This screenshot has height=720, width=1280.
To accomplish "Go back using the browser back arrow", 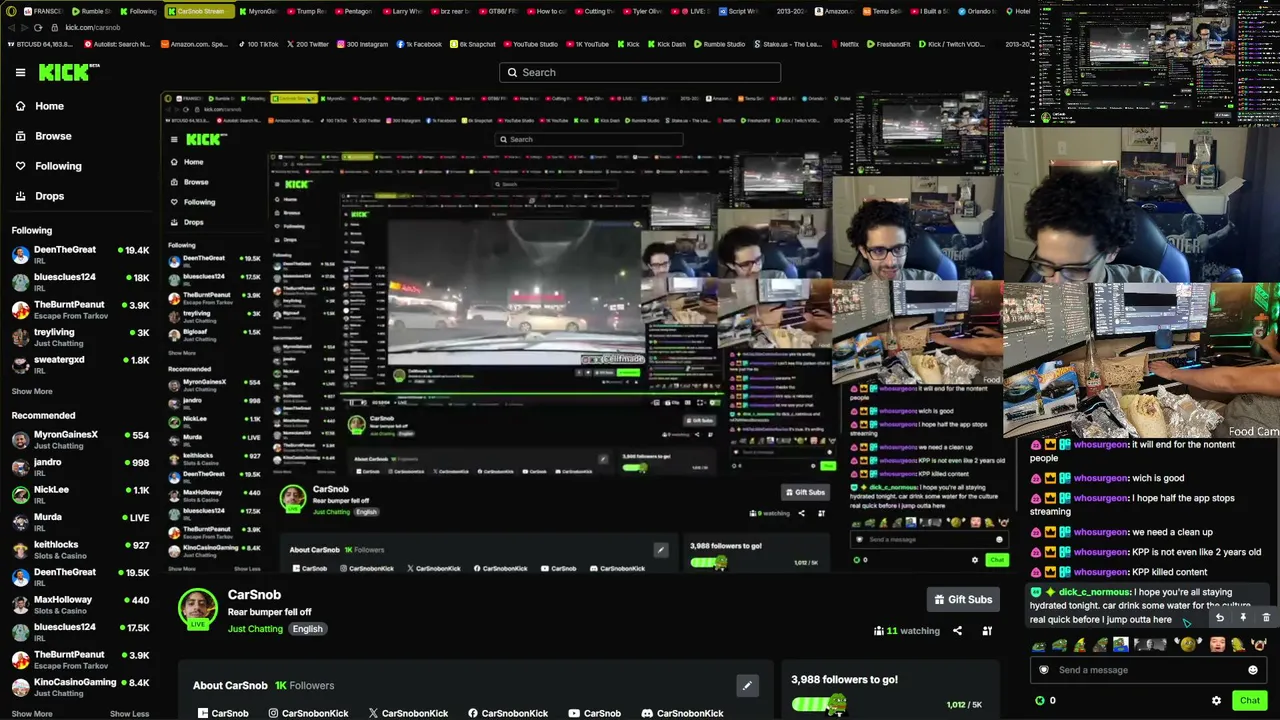I will pos(9,27).
